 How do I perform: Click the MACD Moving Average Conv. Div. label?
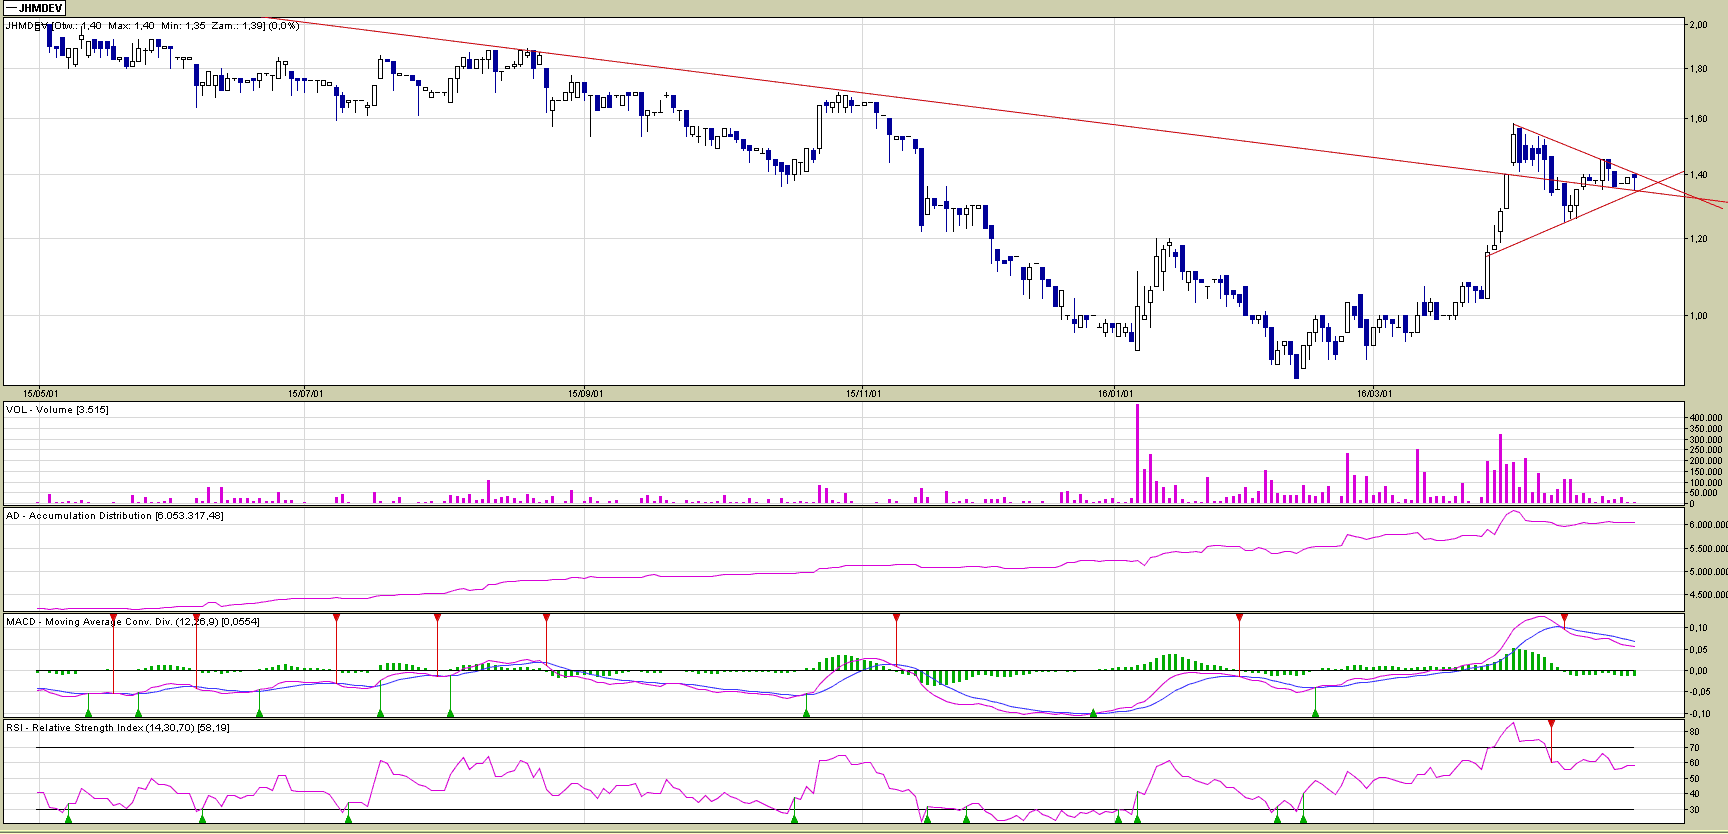pos(132,622)
